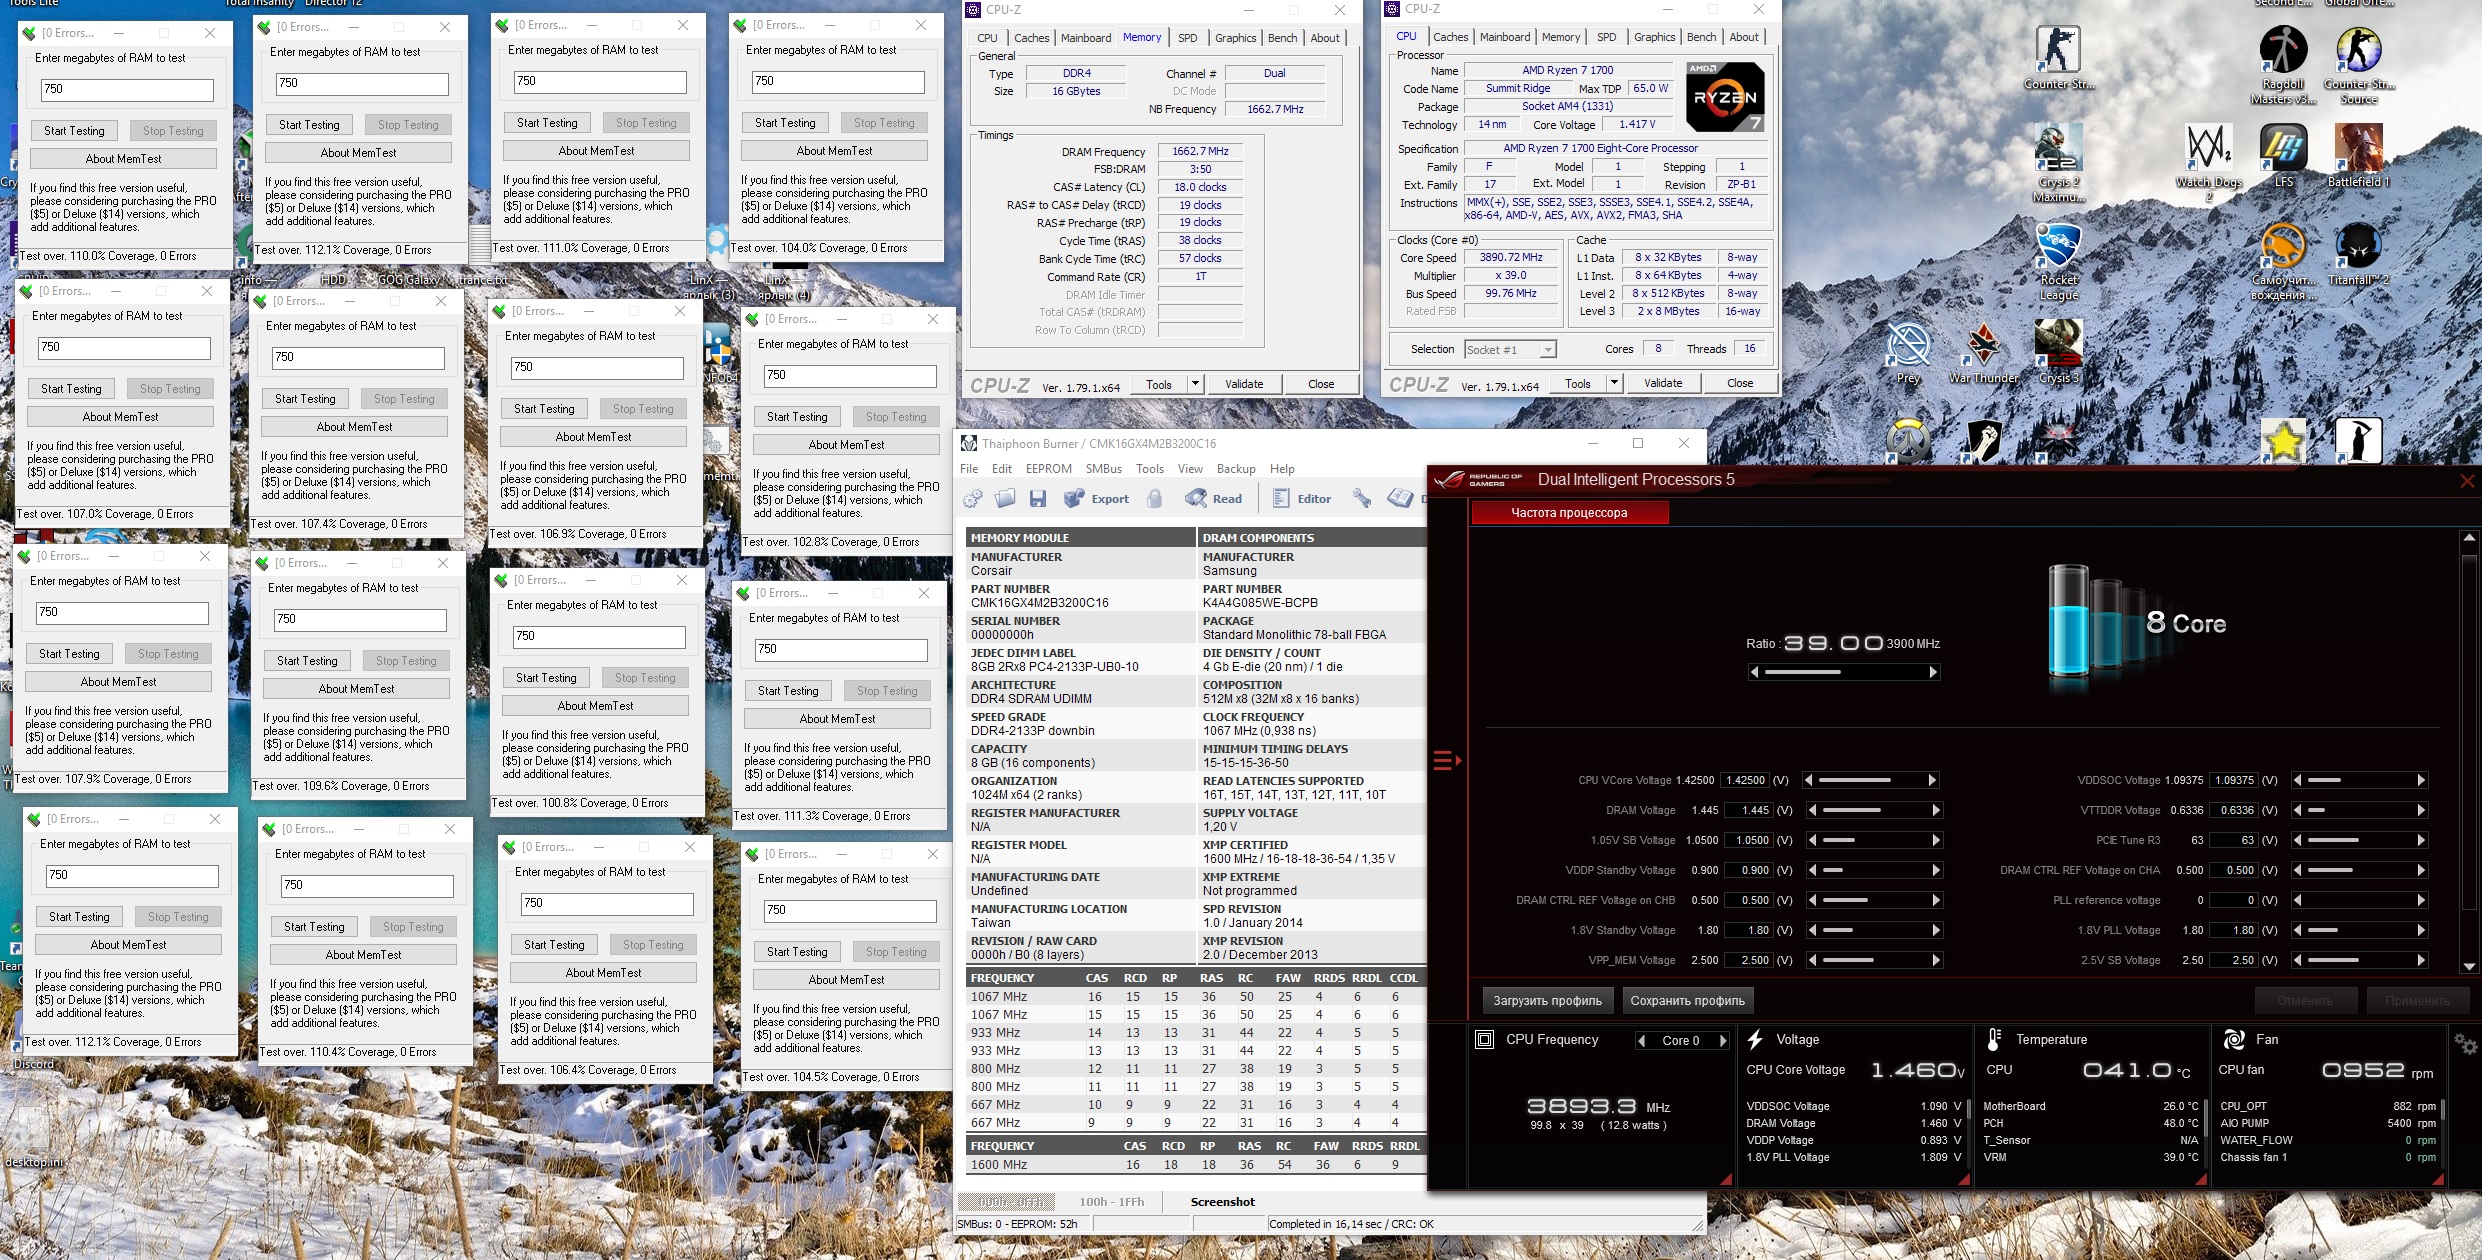Open the gear settings icon in Dual Intelligent Processors
The height and width of the screenshot is (1260, 2482).
point(2465,1045)
